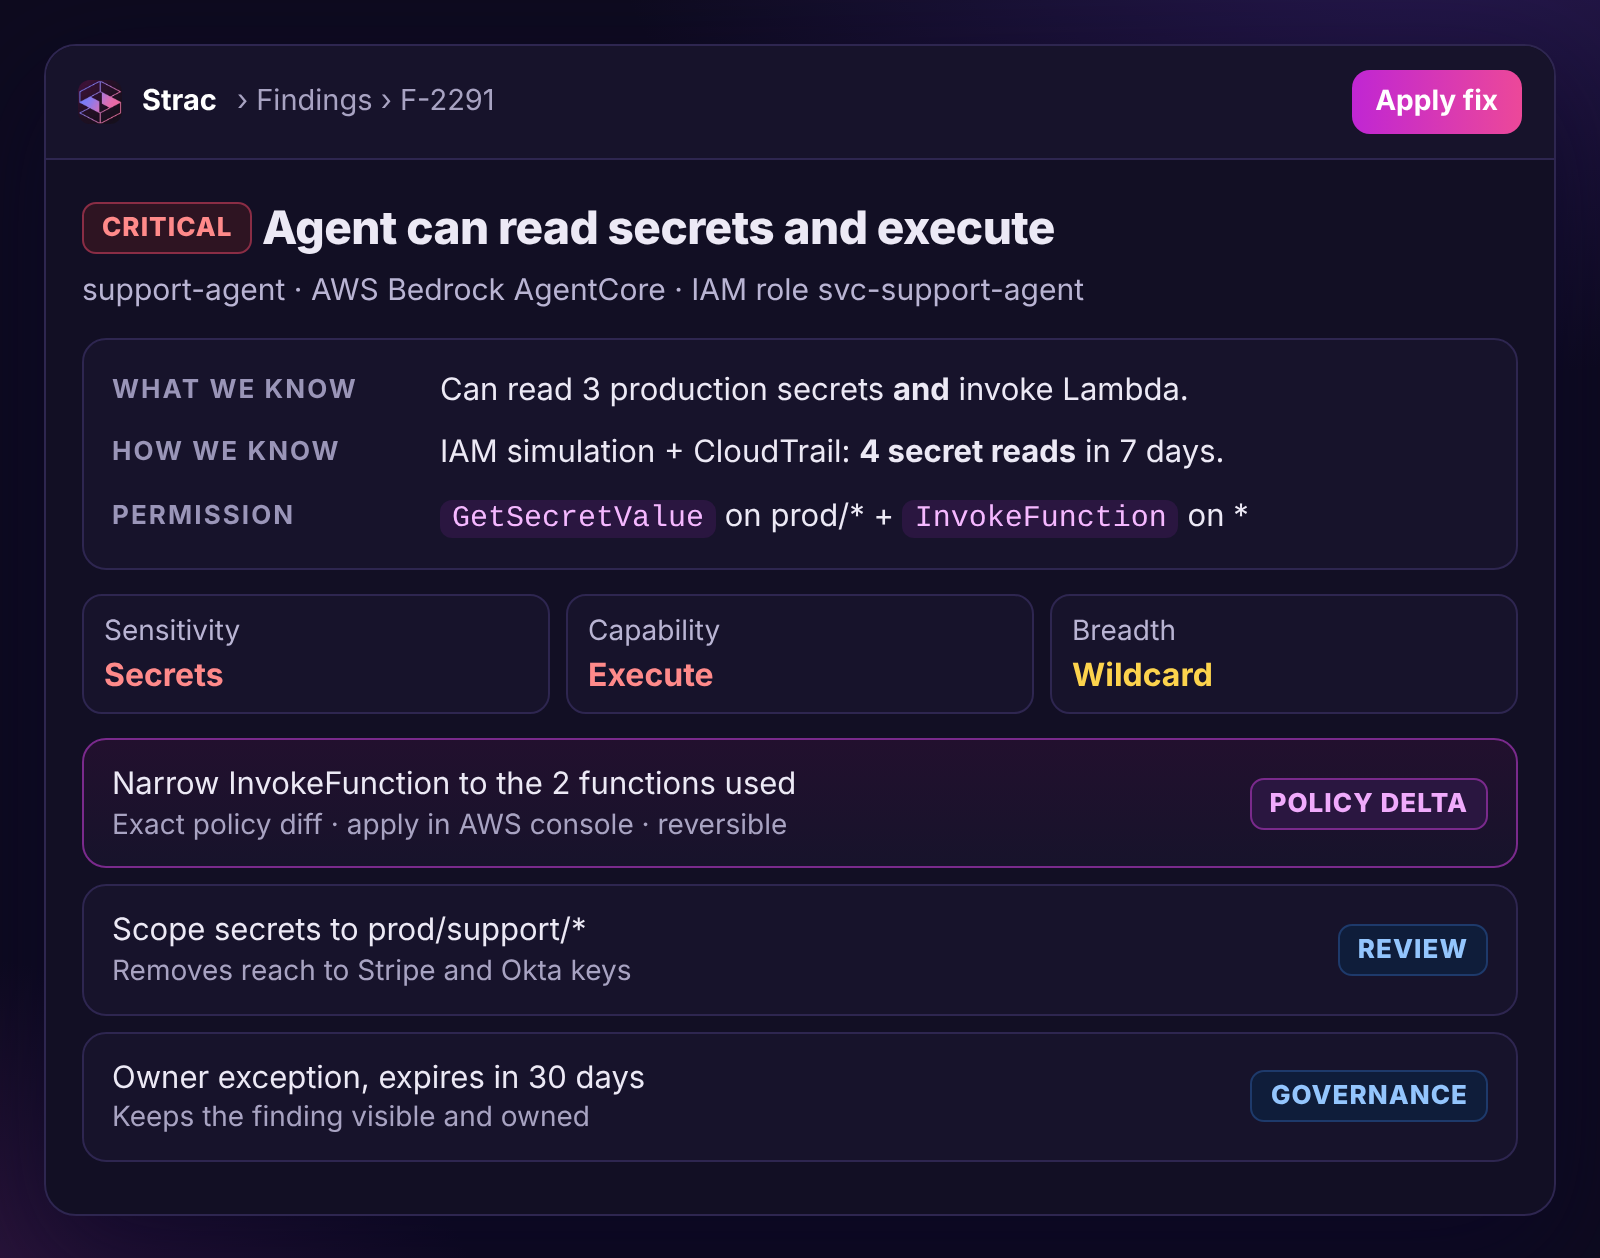Screen dimensions: 1600x1258
Task: Click the WHAT WE KNOW label
Action: [x=234, y=389]
